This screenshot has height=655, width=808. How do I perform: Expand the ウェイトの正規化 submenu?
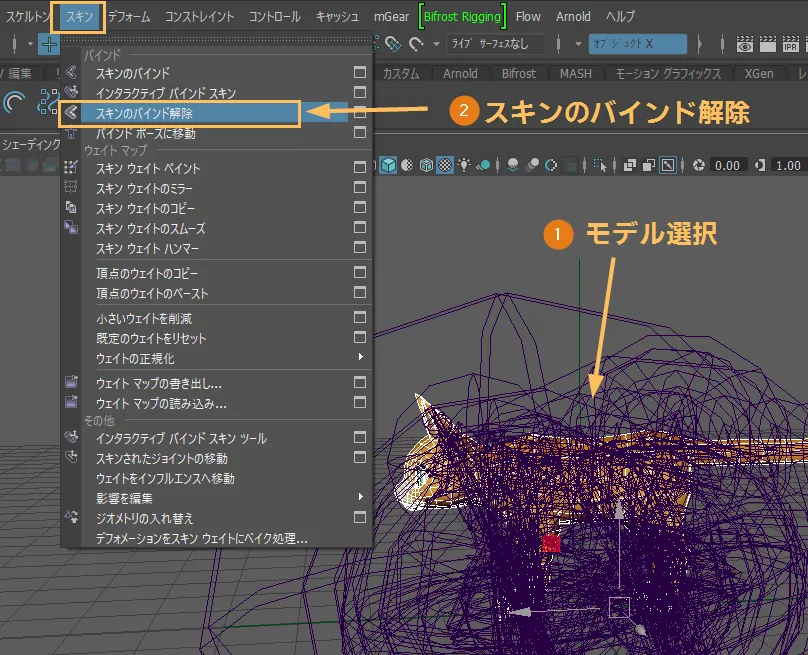(x=216, y=358)
